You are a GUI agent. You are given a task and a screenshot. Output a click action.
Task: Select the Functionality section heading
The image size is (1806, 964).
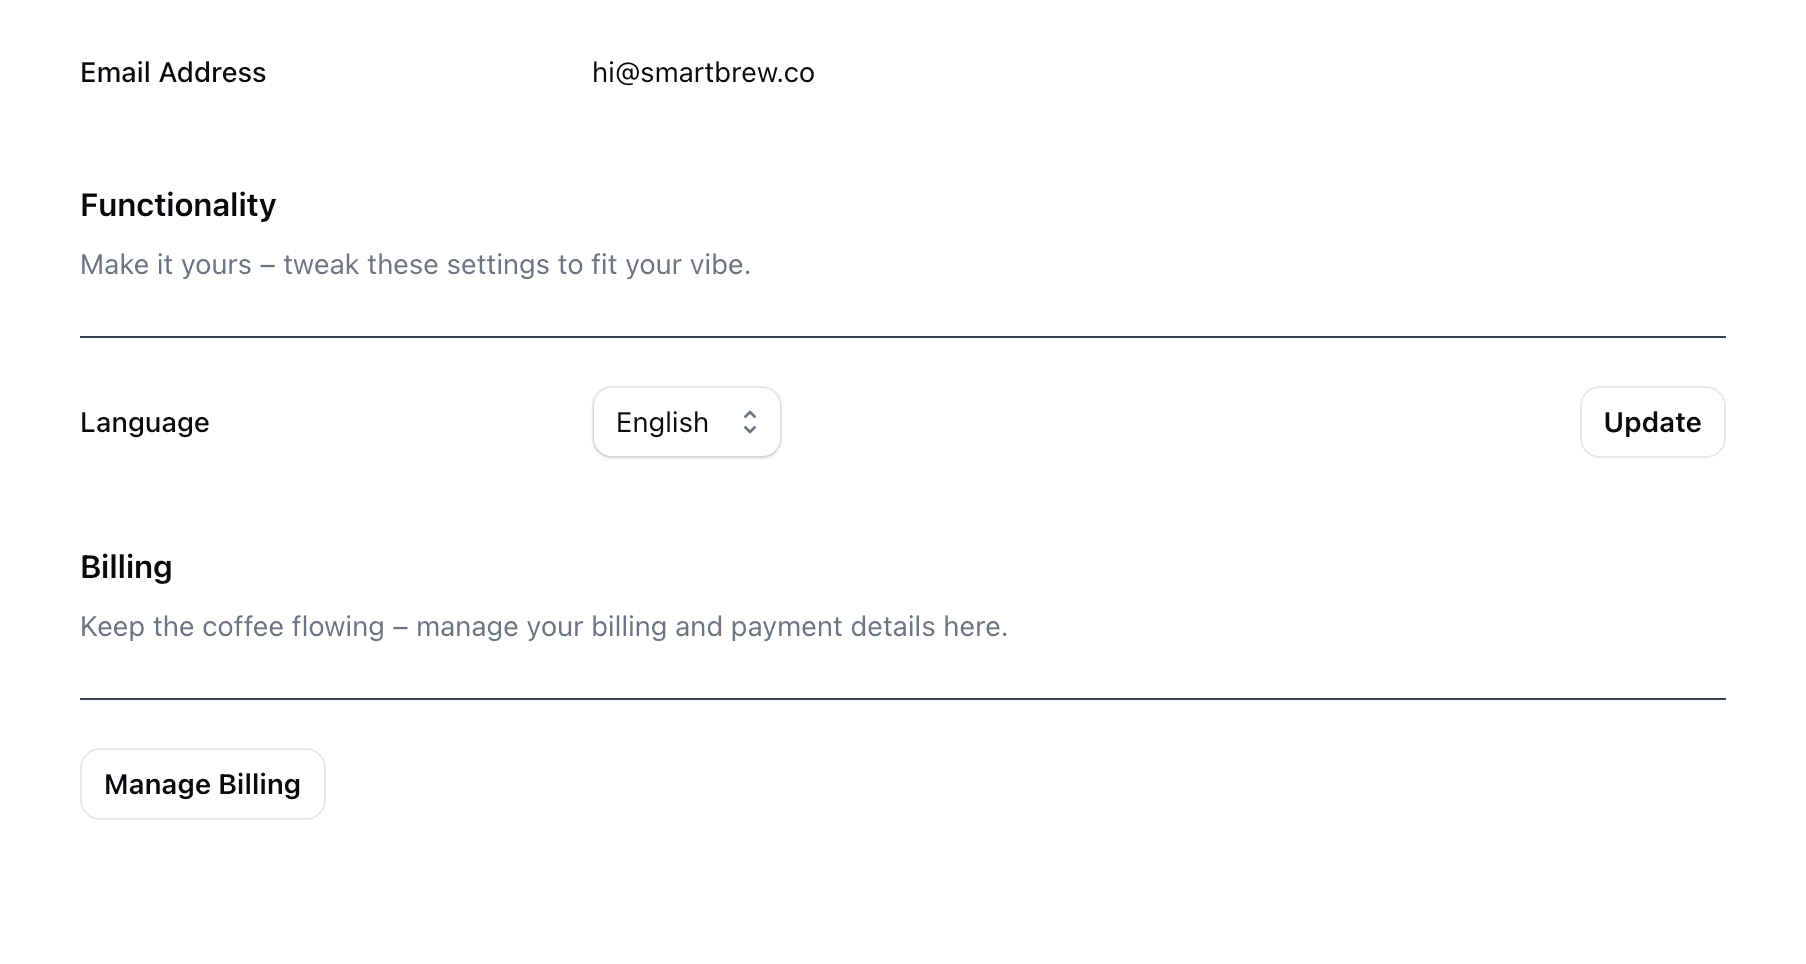click(x=178, y=205)
